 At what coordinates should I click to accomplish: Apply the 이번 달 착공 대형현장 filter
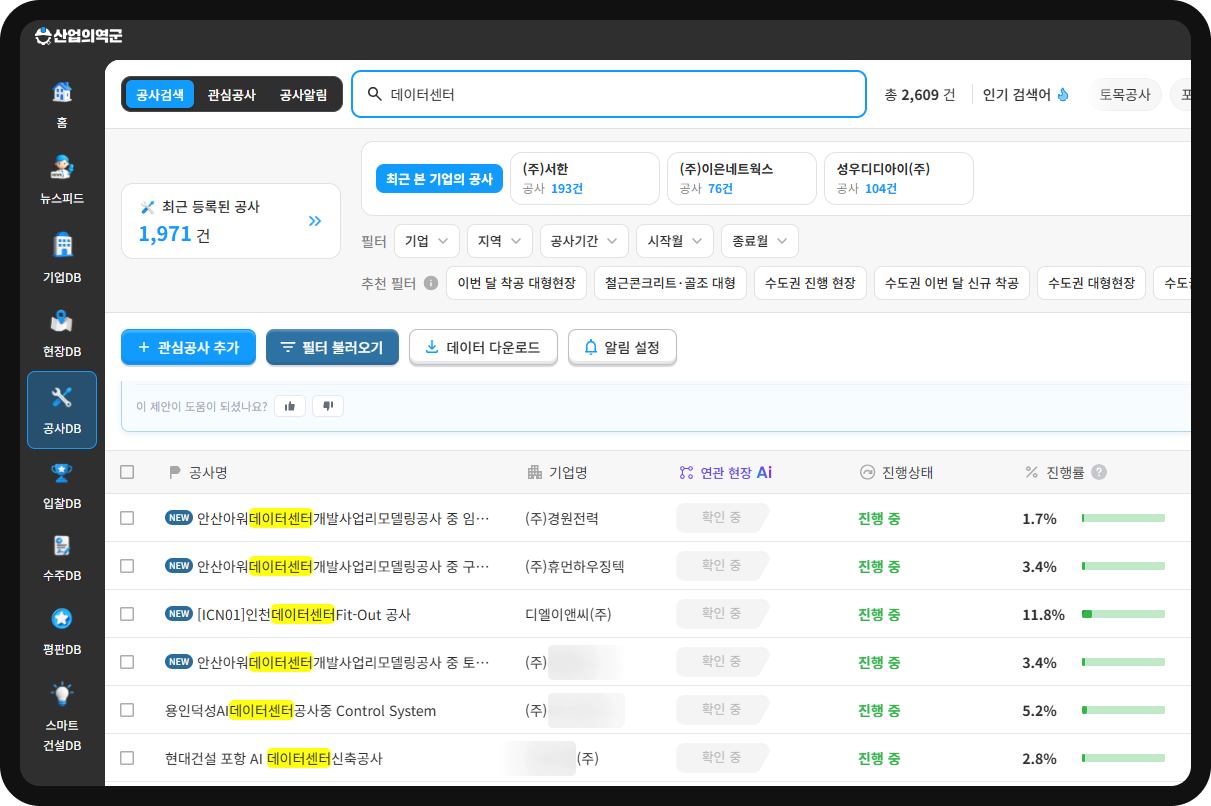coord(516,283)
